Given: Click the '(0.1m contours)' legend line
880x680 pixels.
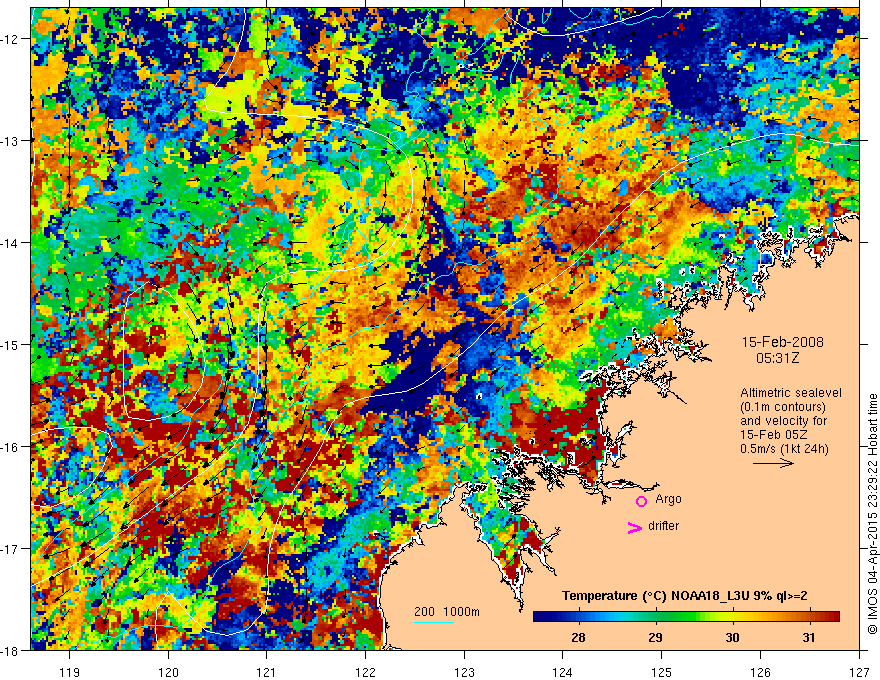Looking at the screenshot, I should (x=783, y=407).
